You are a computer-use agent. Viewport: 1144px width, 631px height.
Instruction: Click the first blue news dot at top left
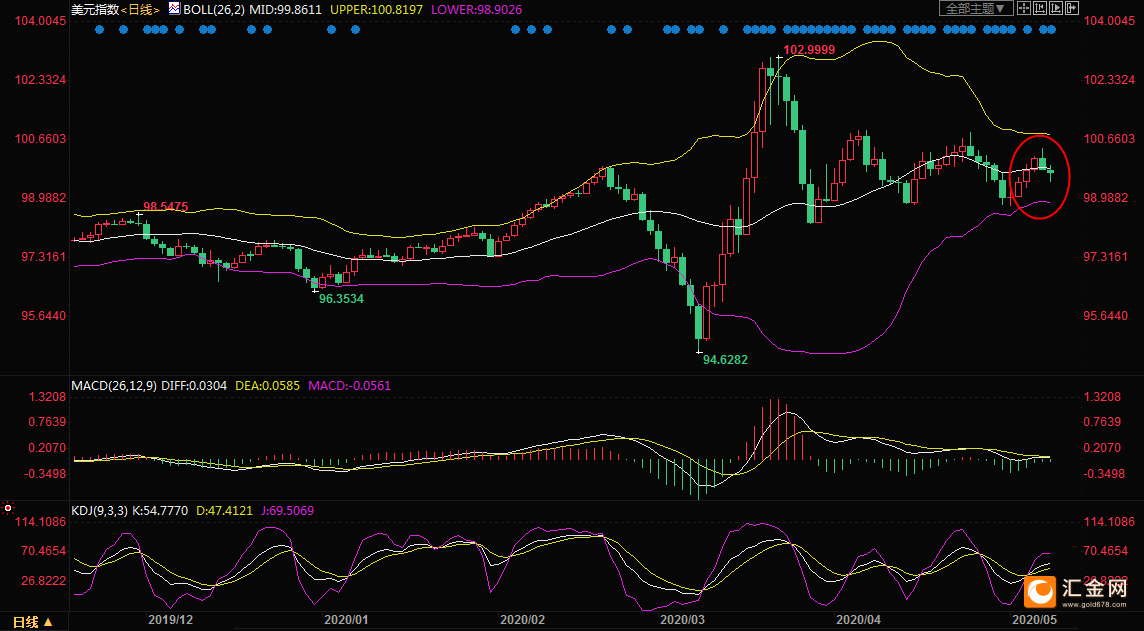pyautogui.click(x=100, y=30)
